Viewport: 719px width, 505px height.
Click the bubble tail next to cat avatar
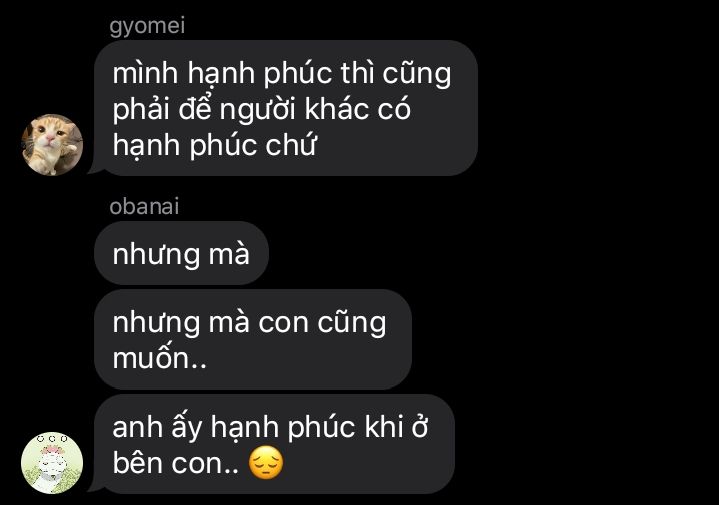point(95,169)
